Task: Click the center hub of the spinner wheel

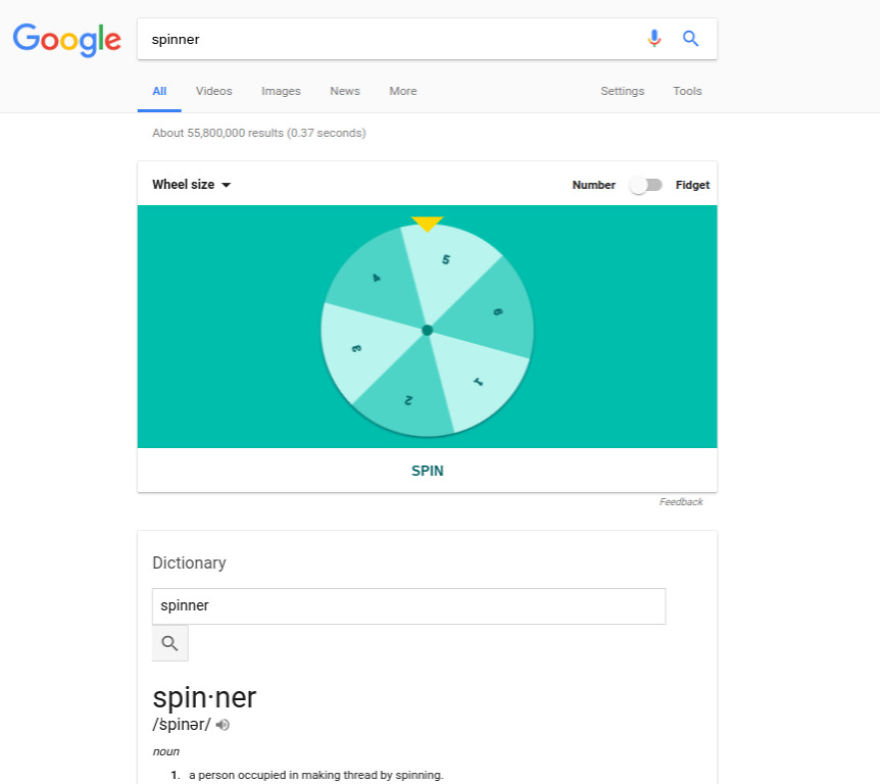Action: point(428,329)
